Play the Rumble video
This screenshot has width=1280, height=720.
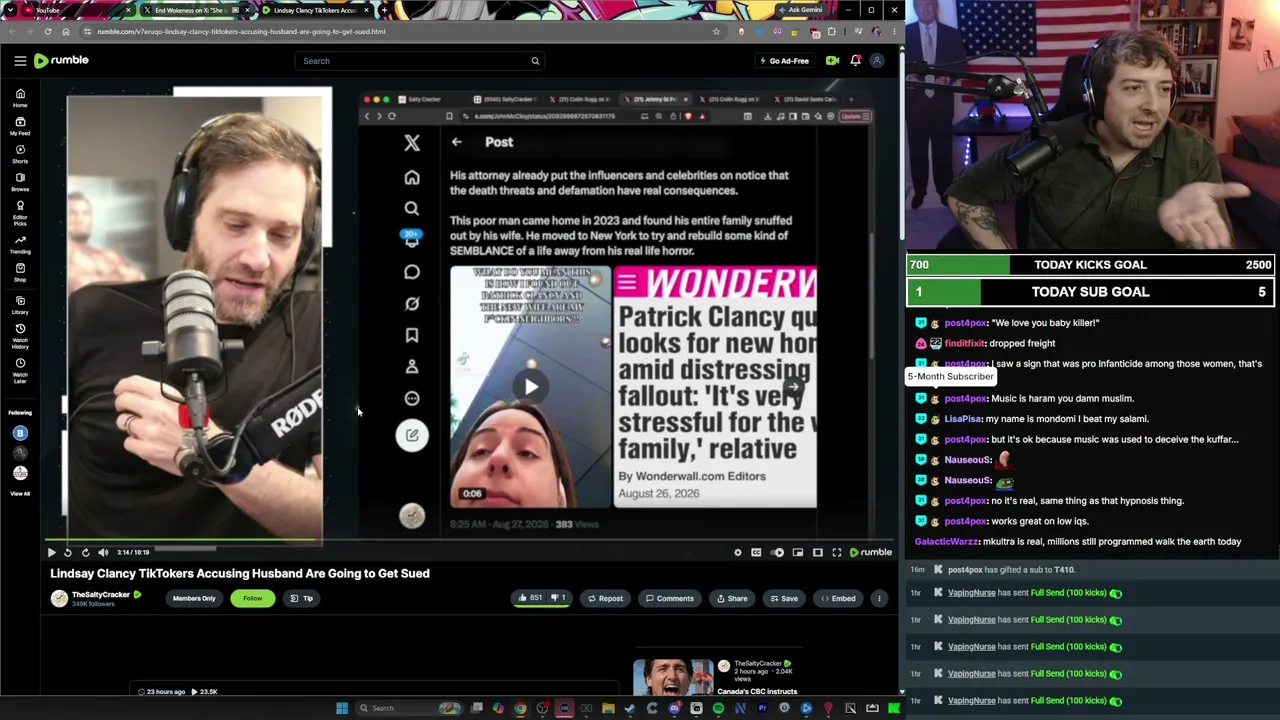pyautogui.click(x=51, y=552)
